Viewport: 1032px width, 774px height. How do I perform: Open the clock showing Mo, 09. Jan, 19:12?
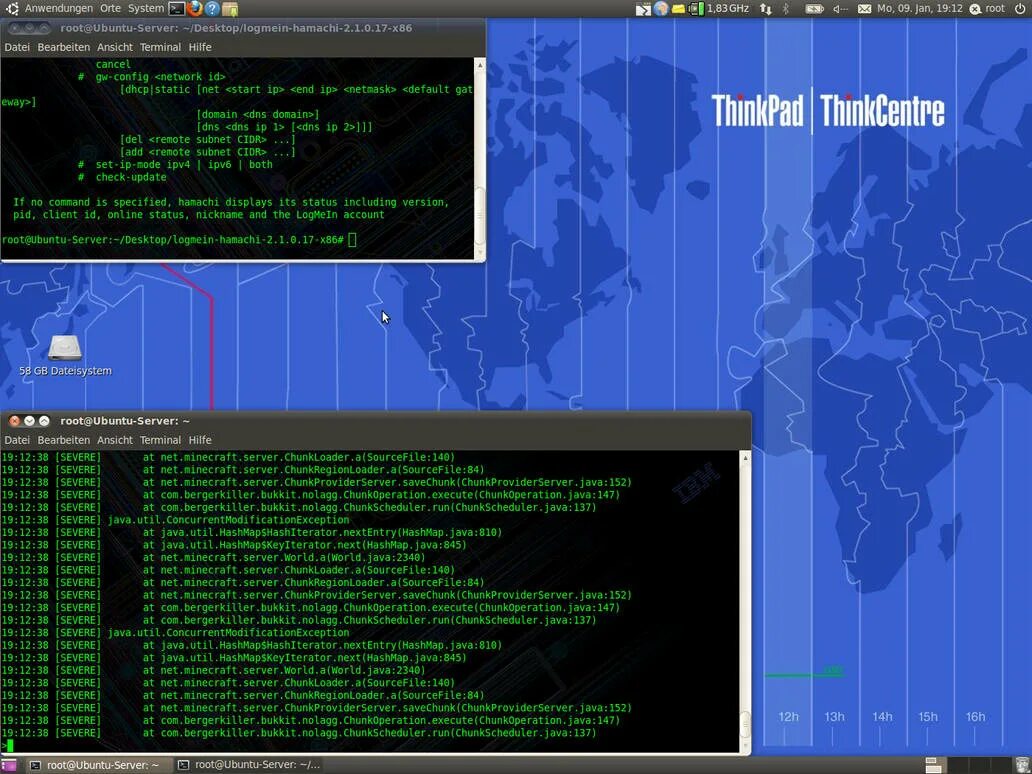point(919,9)
